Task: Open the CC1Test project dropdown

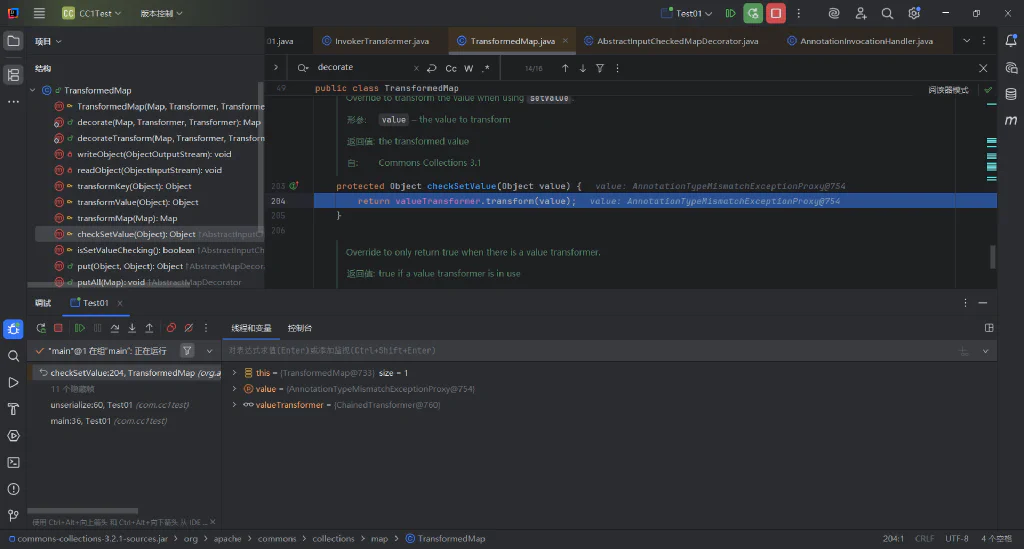Action: [x=91, y=13]
